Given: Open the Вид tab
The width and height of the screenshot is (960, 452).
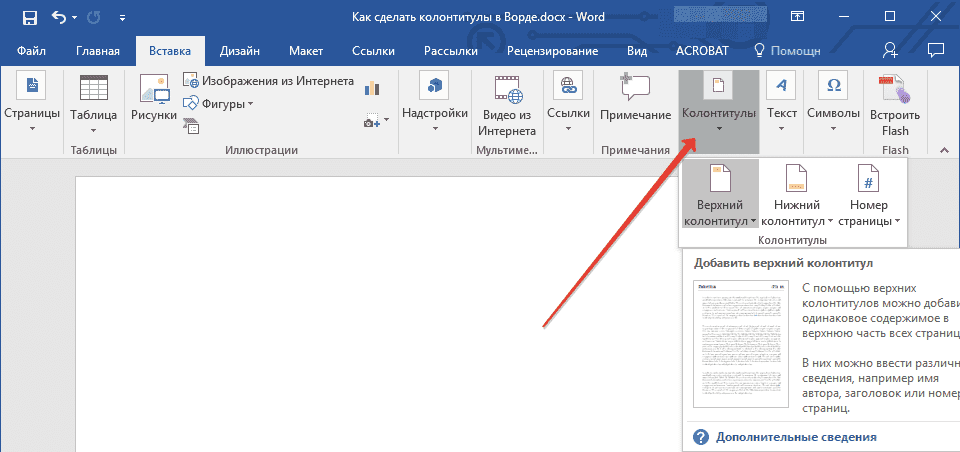Looking at the screenshot, I should 637,51.
